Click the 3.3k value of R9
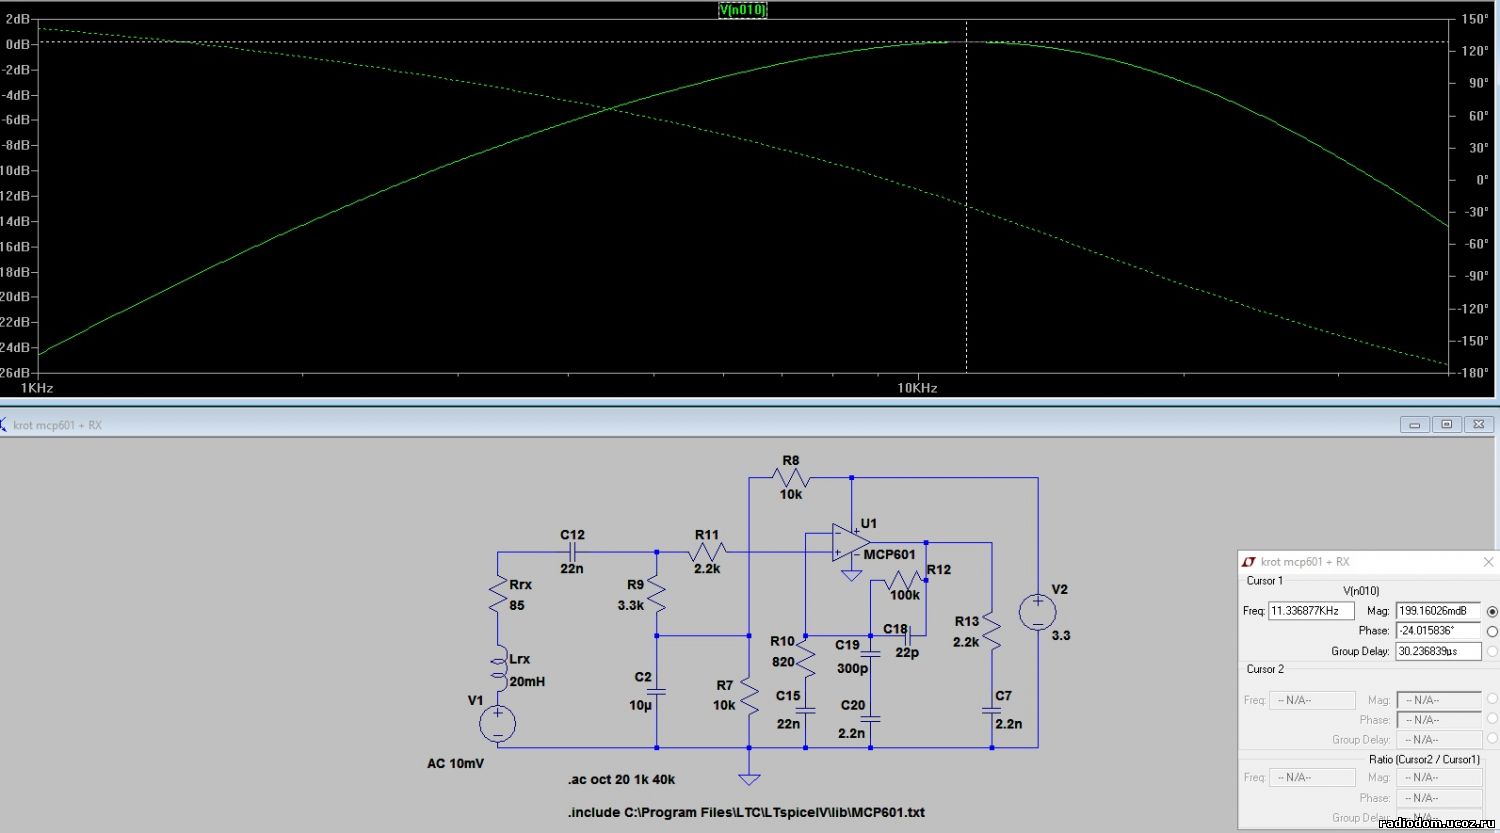 (631, 605)
